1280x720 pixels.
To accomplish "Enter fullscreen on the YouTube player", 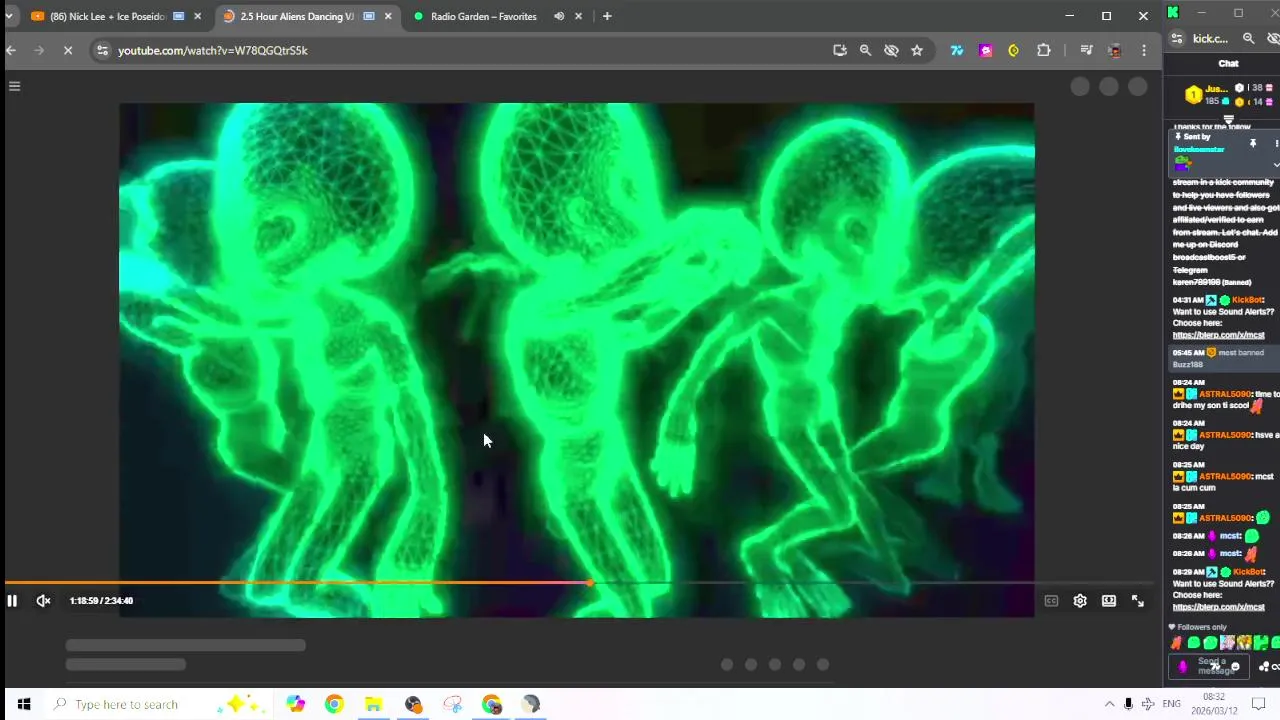I will [1138, 601].
